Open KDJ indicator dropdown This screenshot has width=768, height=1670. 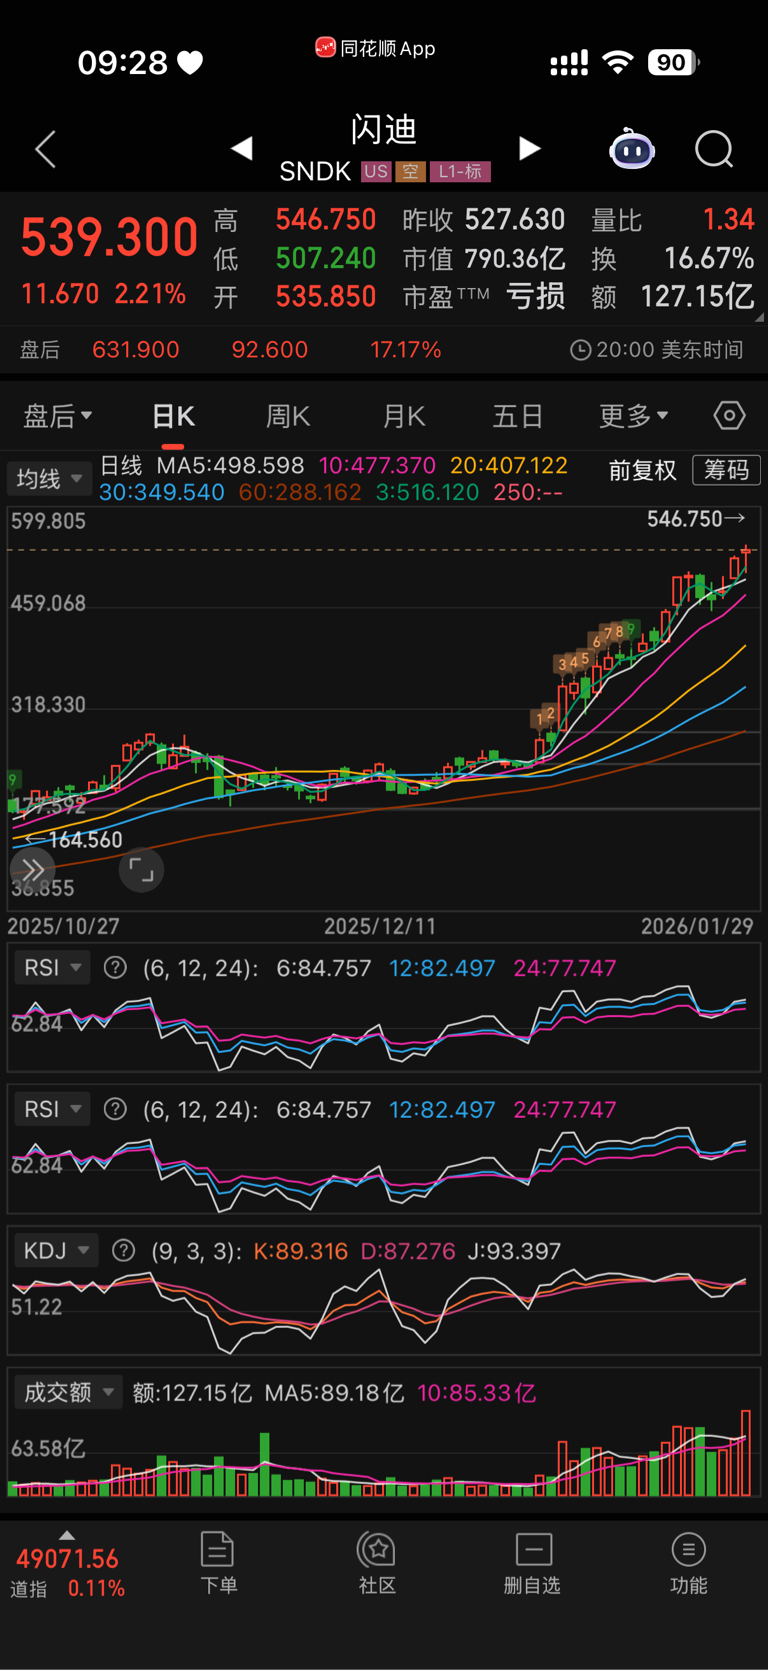click(x=56, y=1251)
